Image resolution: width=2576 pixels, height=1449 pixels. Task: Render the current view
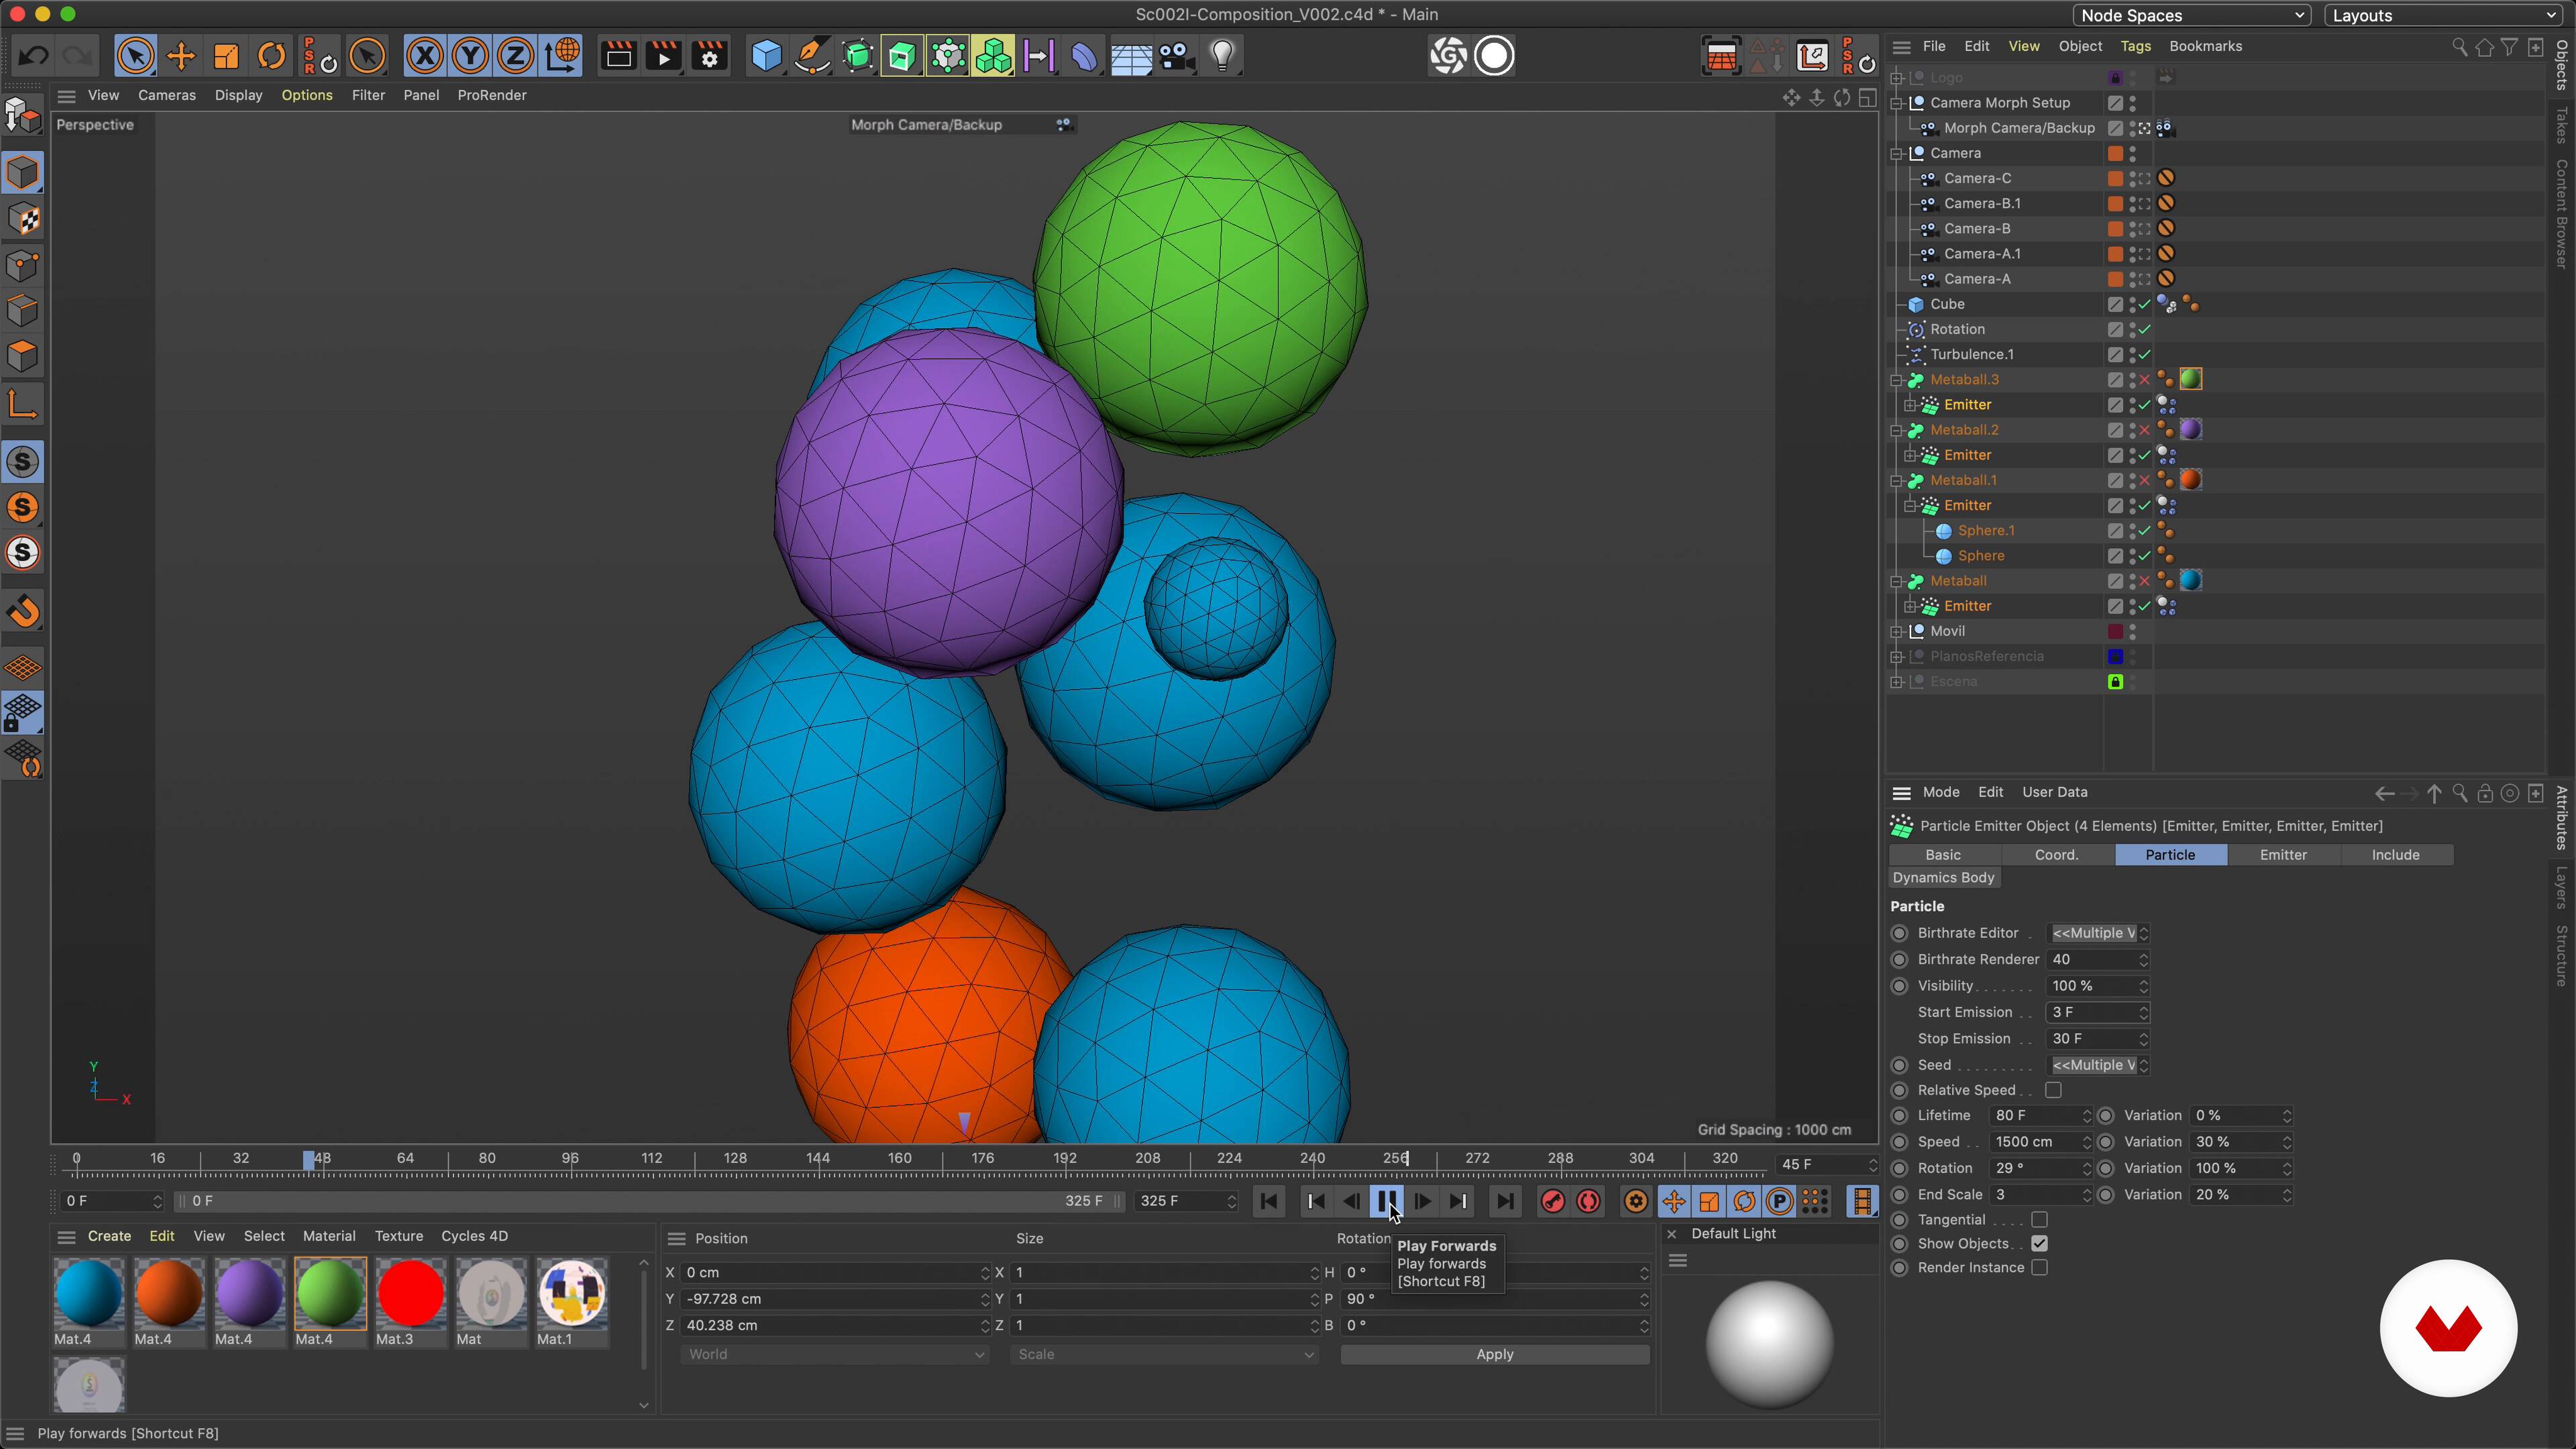[x=619, y=56]
